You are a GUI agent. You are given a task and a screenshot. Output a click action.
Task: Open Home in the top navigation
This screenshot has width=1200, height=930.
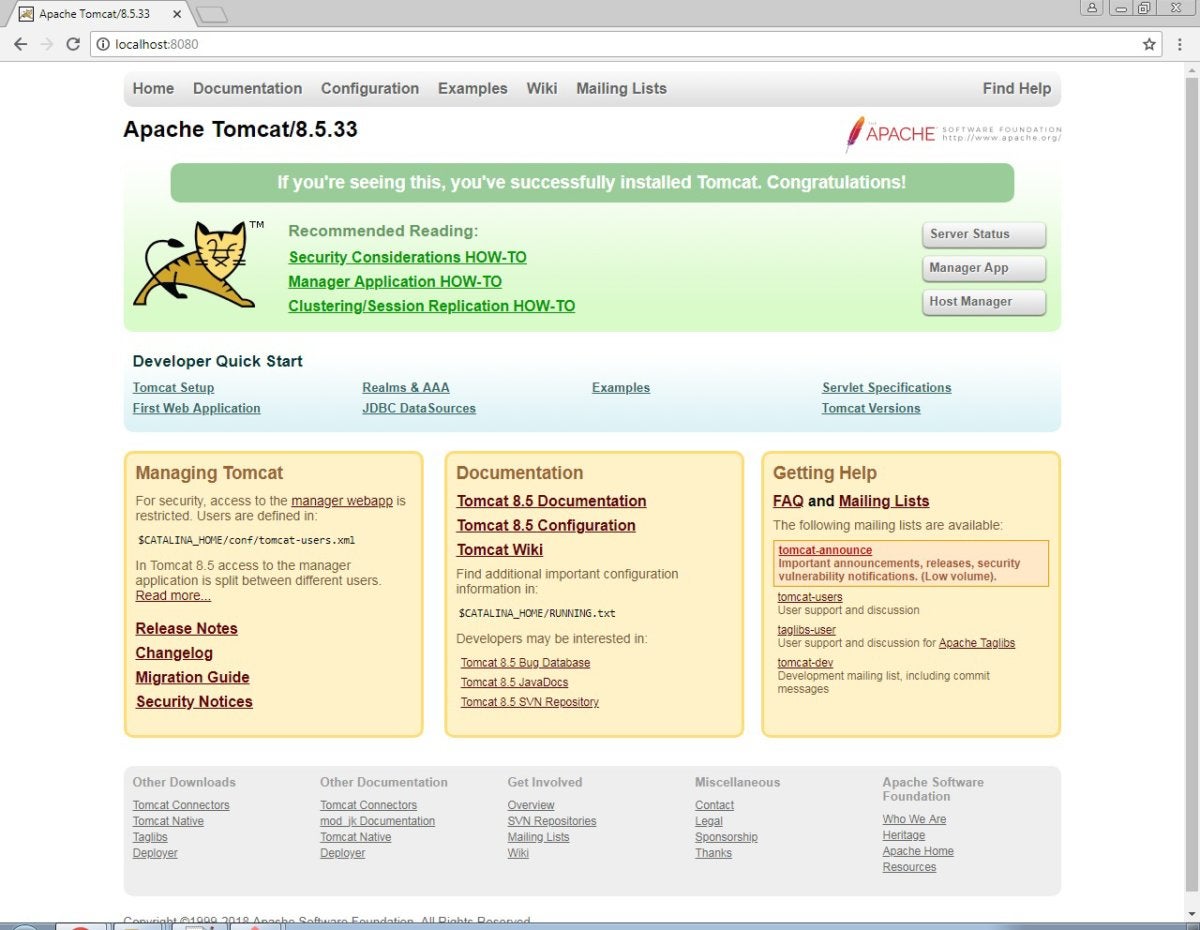pos(153,88)
